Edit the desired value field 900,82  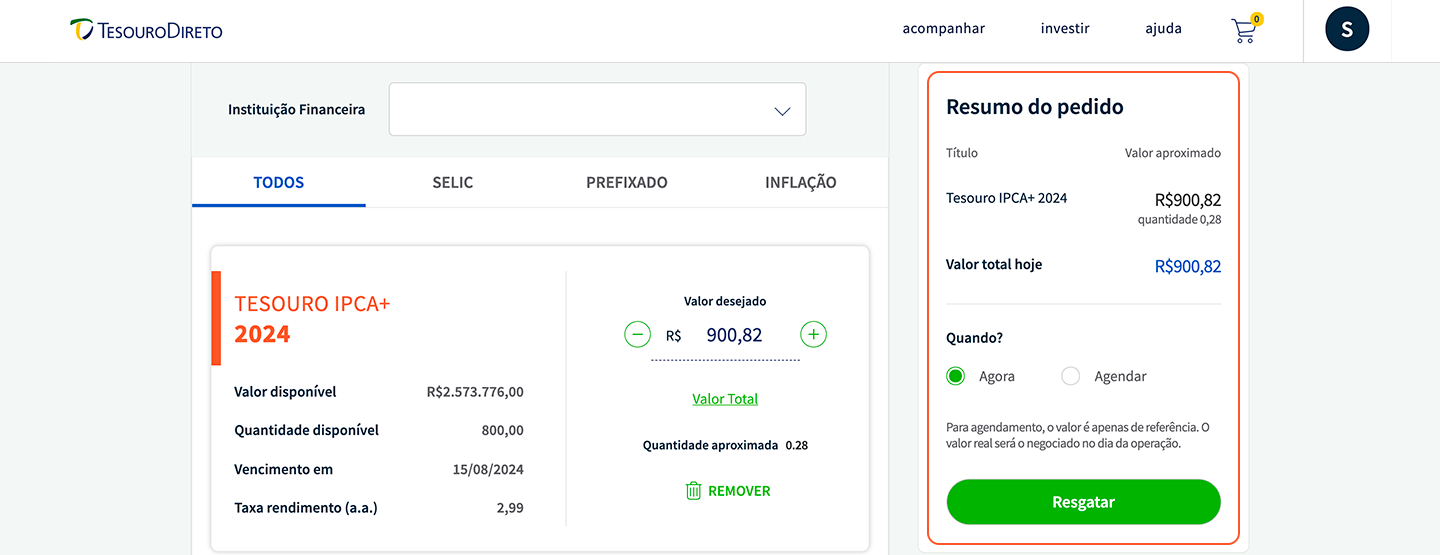click(734, 335)
